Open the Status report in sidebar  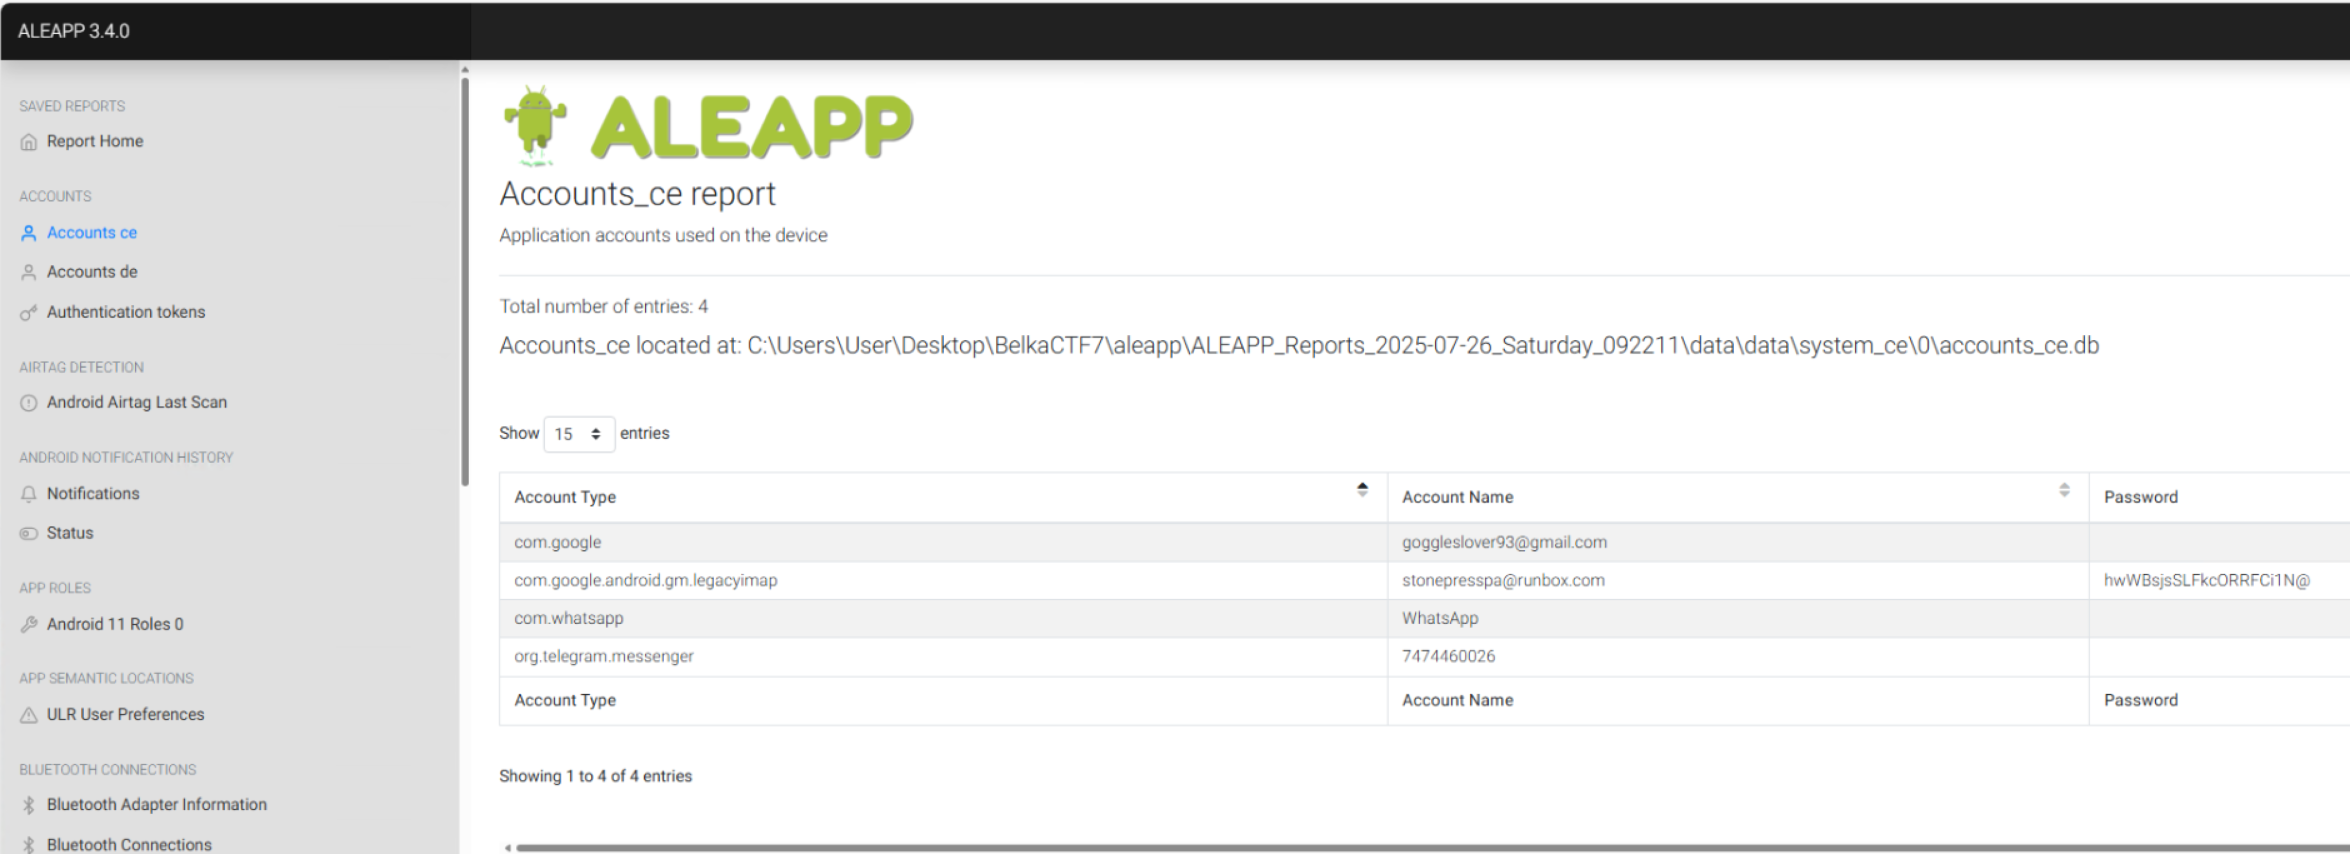tap(70, 533)
